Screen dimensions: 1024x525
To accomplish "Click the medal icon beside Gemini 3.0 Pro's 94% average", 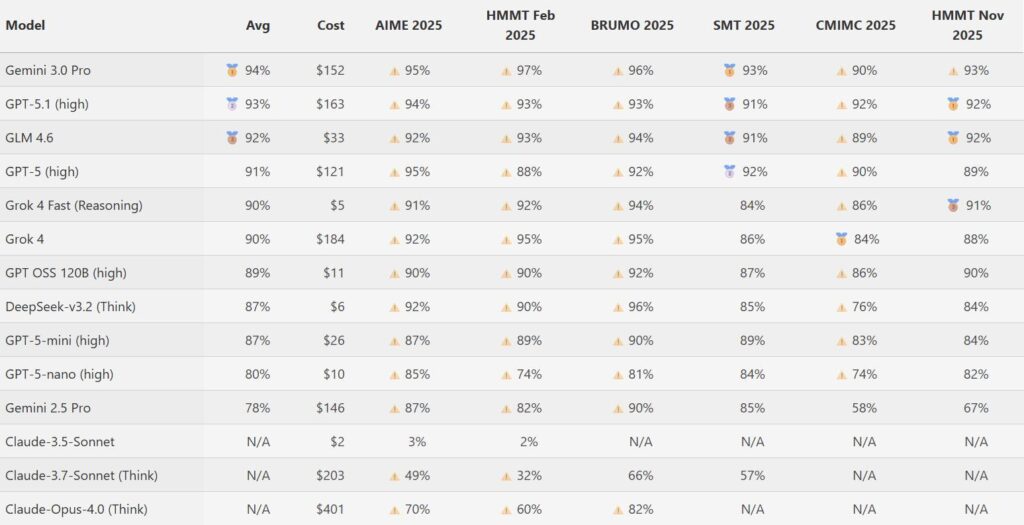I will 232,71.
